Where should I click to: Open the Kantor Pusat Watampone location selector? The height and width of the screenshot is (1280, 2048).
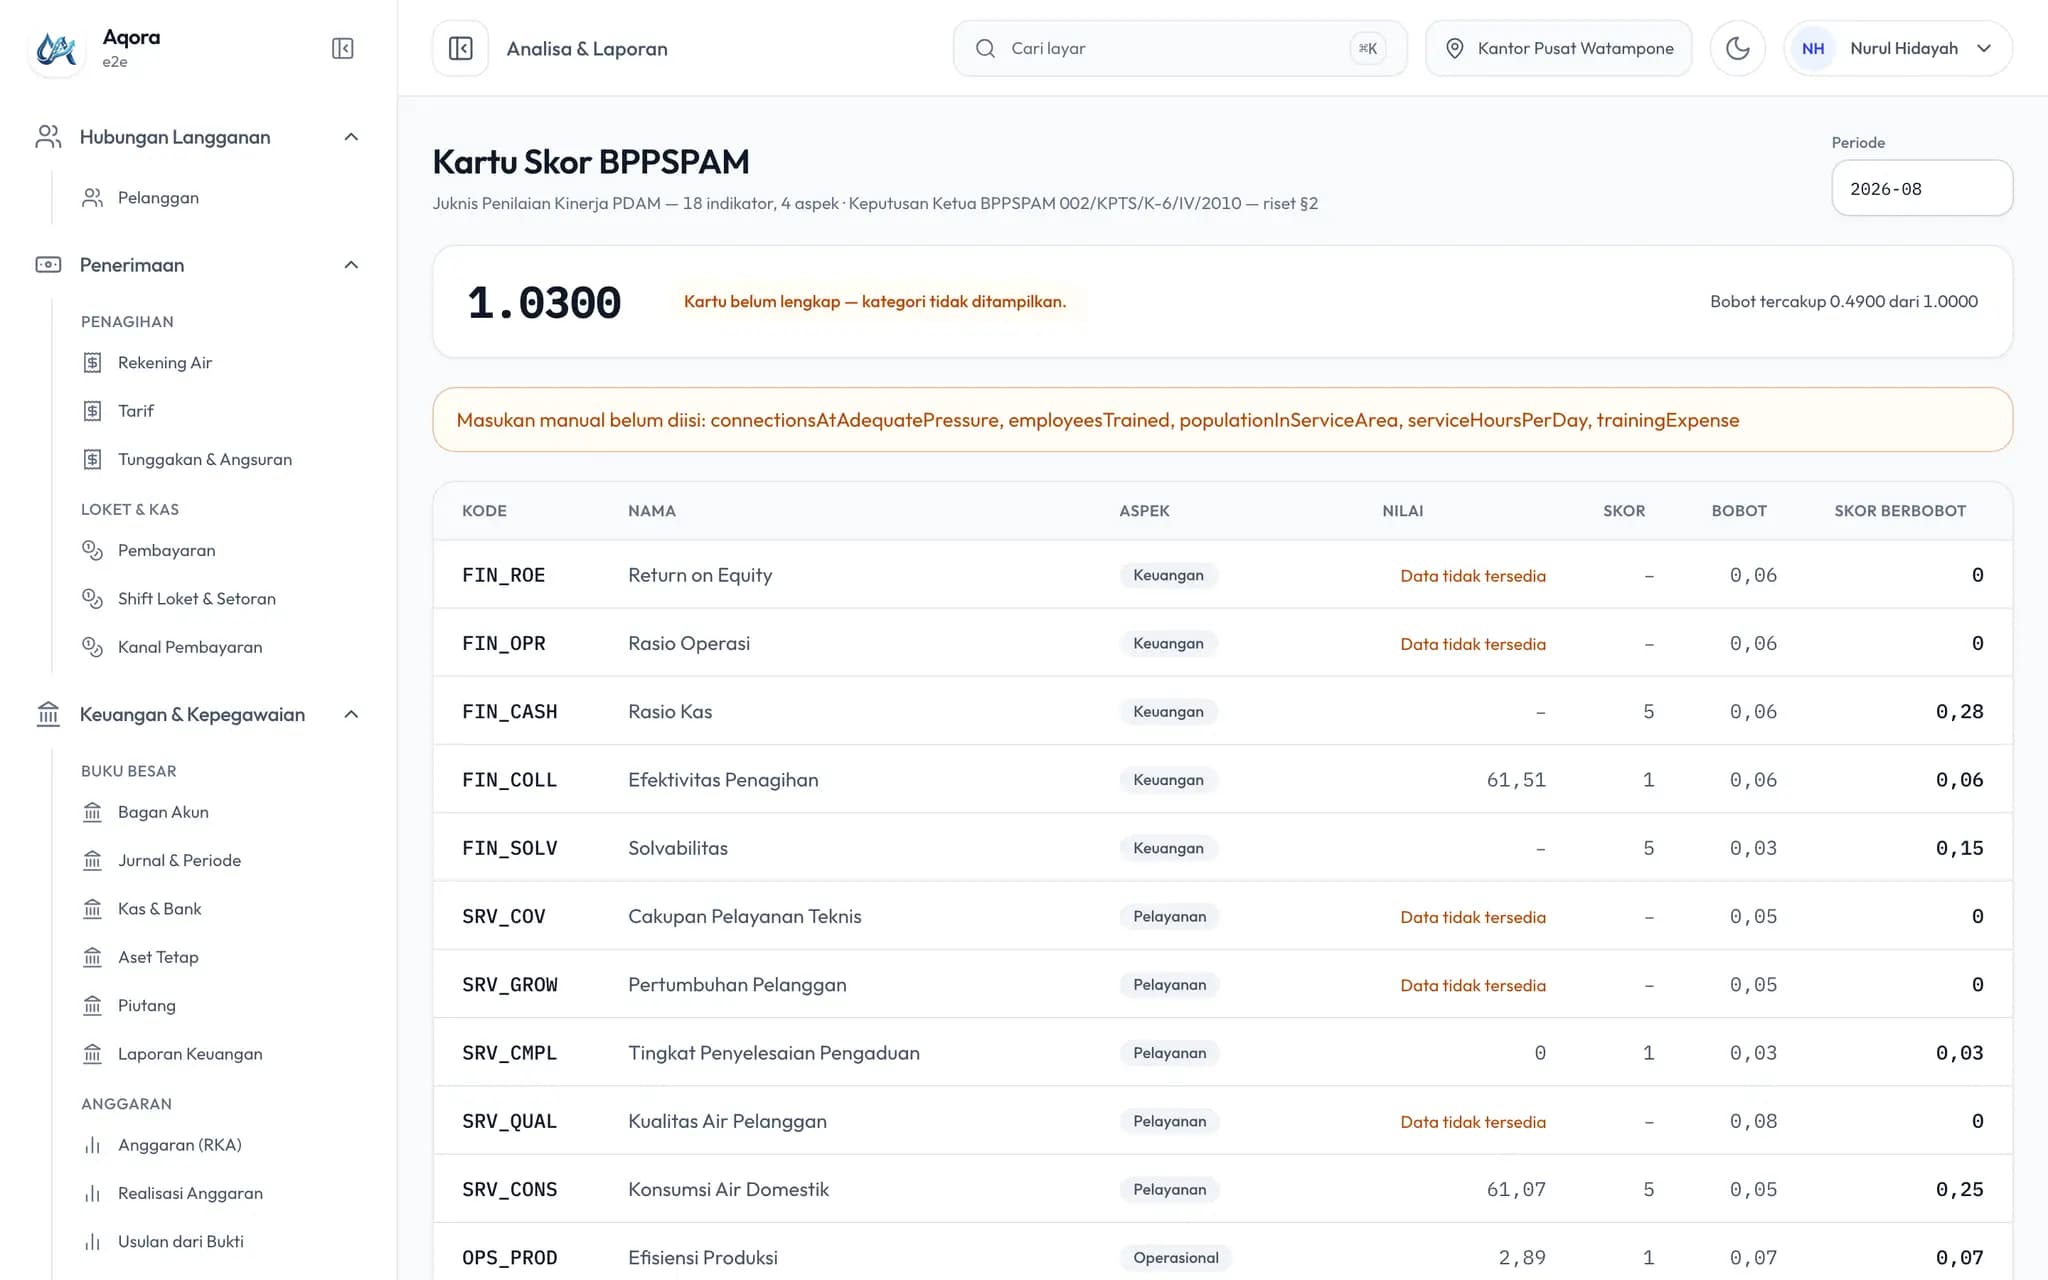[1558, 48]
